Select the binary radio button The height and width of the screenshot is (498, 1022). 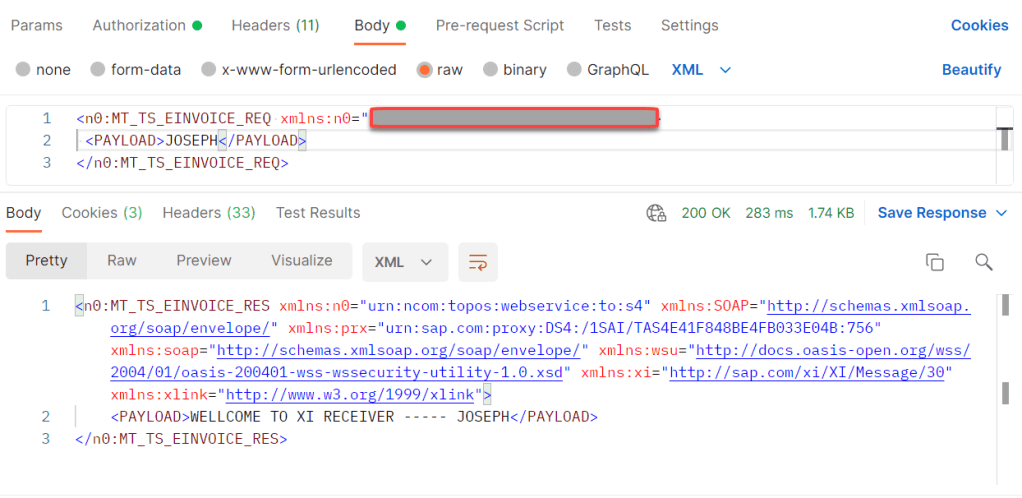[490, 70]
